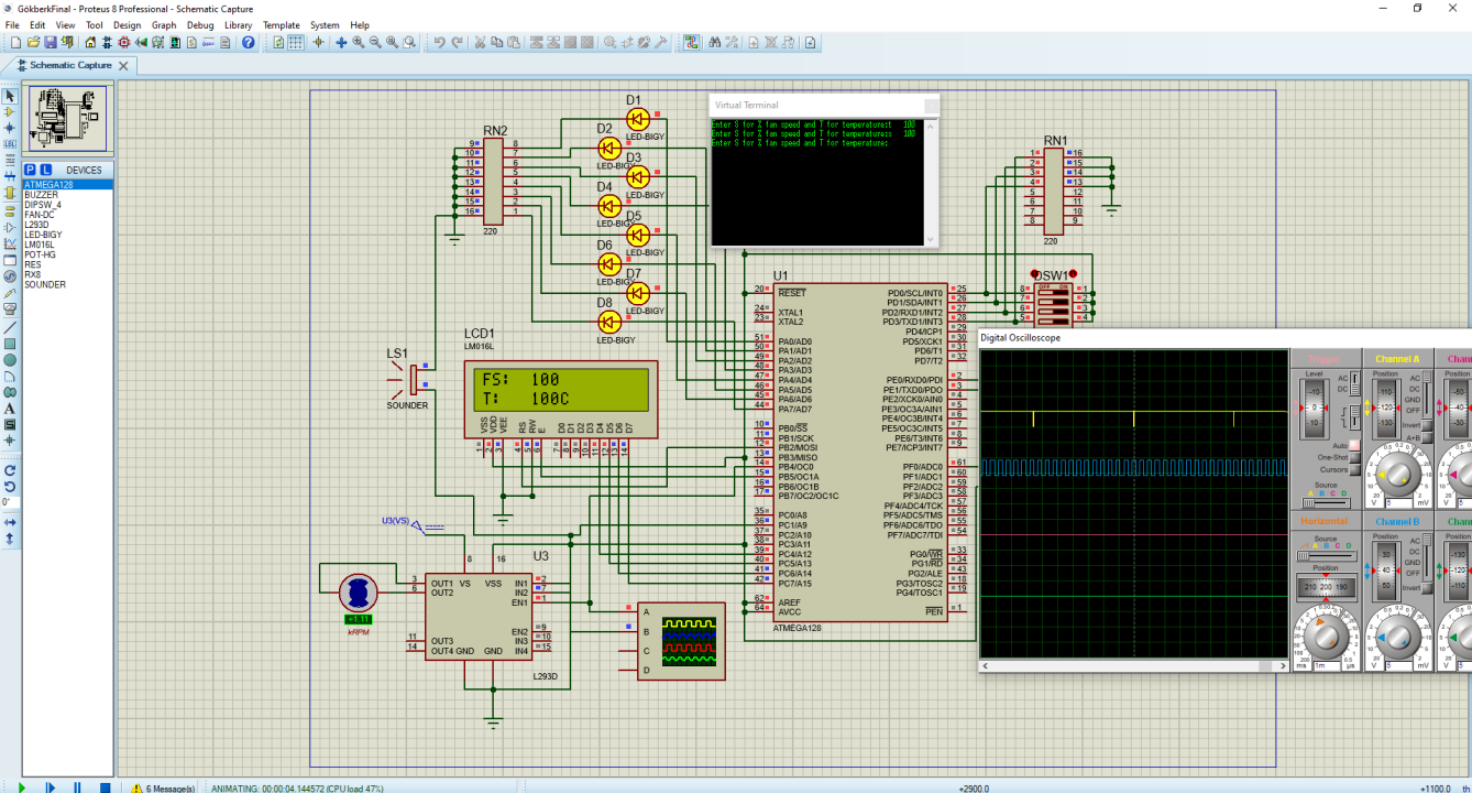
Task: Choose the Graph Mode tool
Action: tap(10, 243)
